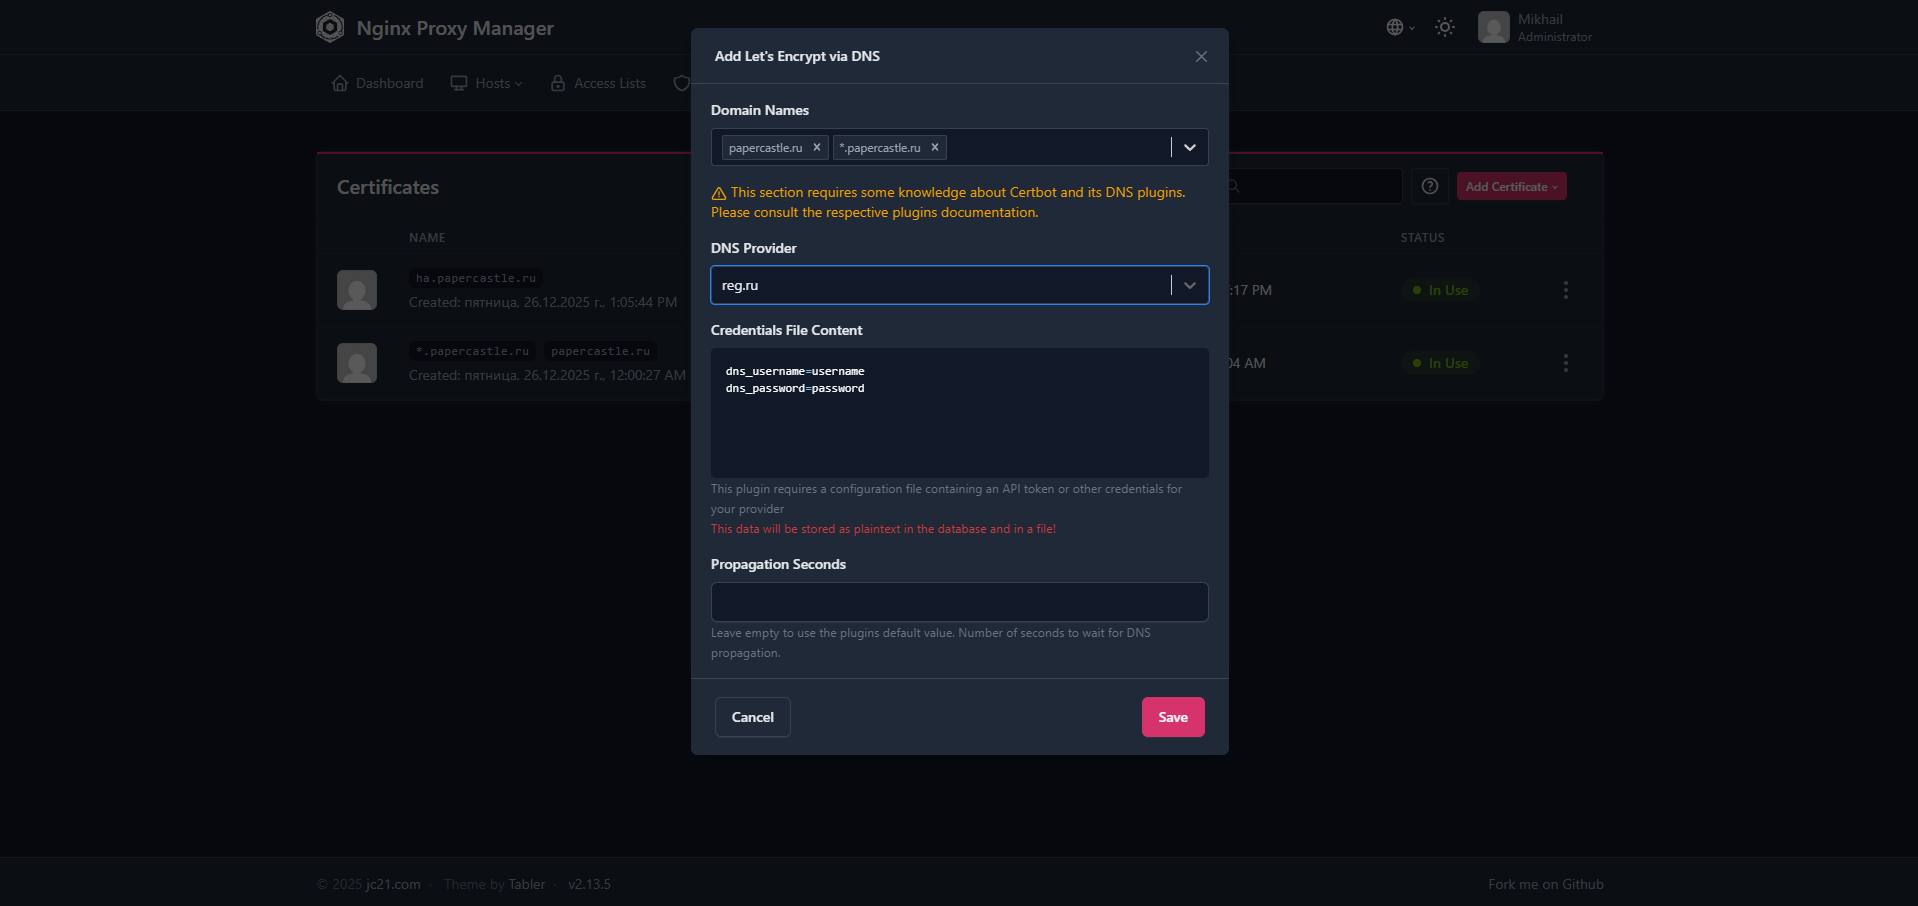Select the ha.papercastle.ru certificate name
The width and height of the screenshot is (1918, 906).
pos(476,278)
